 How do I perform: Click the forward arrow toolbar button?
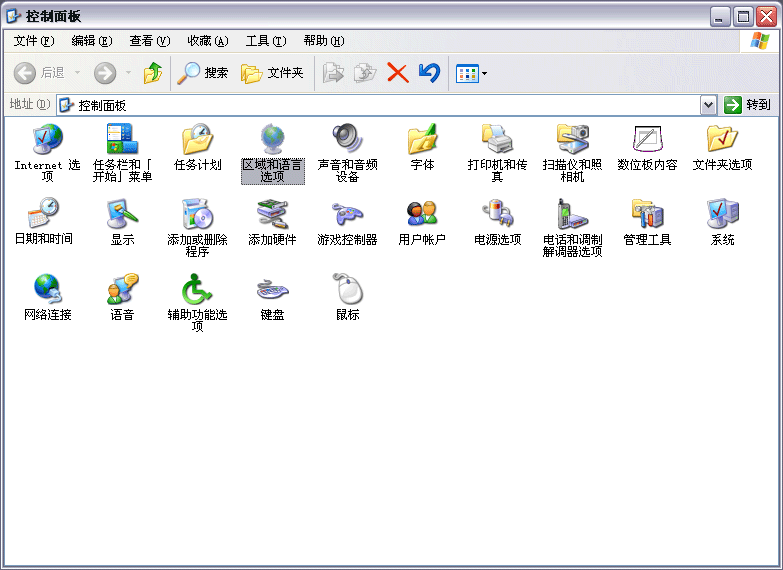coord(105,73)
